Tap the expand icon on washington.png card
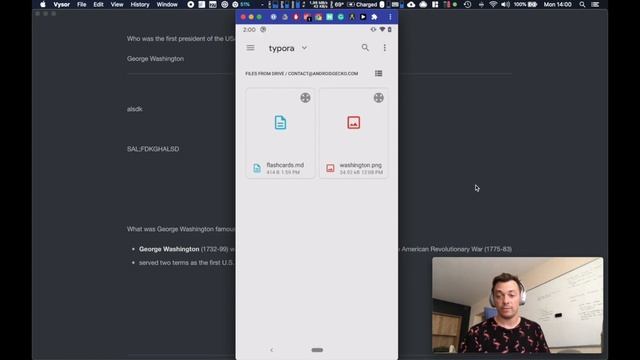The image size is (640, 360). click(378, 98)
